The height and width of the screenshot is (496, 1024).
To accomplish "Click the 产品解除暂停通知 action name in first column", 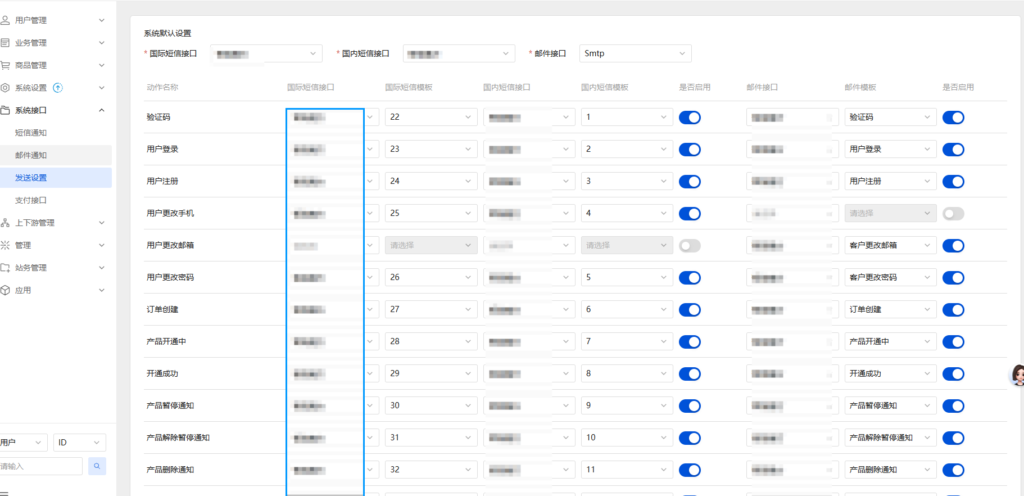I will (x=178, y=438).
